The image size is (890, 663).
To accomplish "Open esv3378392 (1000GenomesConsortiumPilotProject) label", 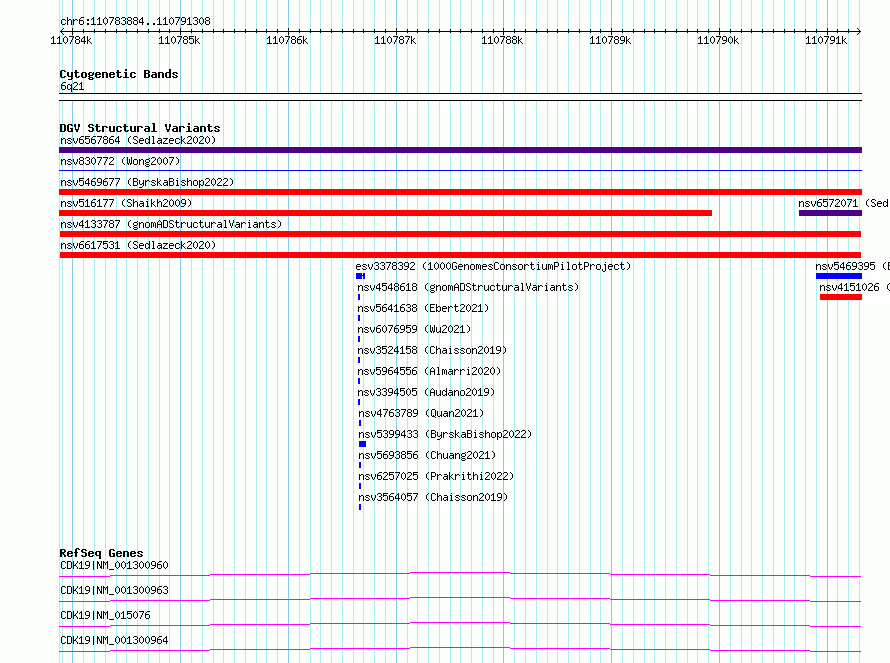I will click(x=493, y=266).
